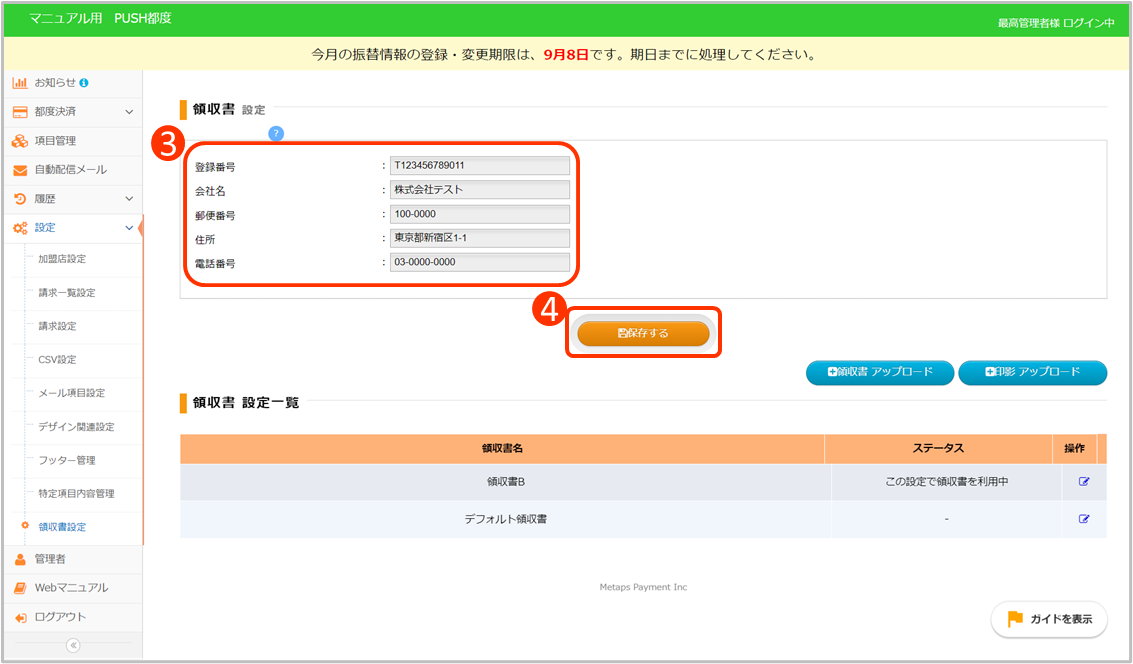The image size is (1133, 664).
Task: Show the guide via ガイドを表示 button
Action: 1049,620
